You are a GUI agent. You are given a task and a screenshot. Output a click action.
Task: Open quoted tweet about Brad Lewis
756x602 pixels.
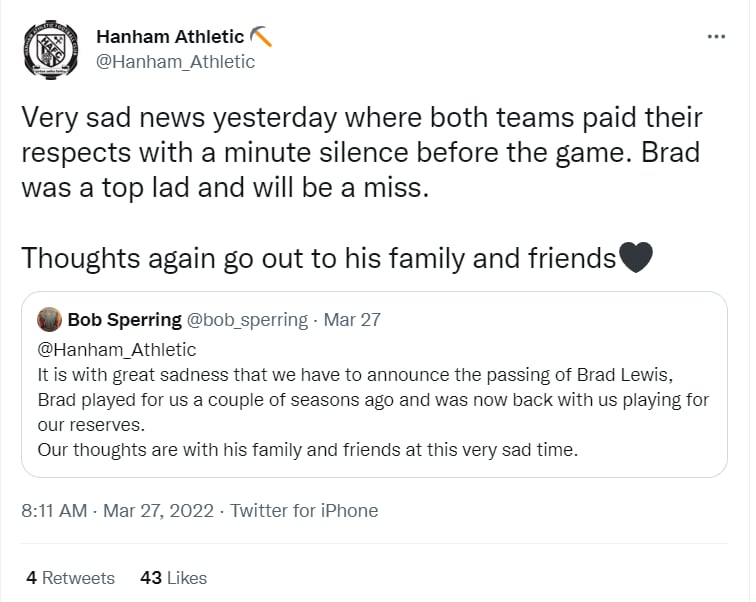374,384
